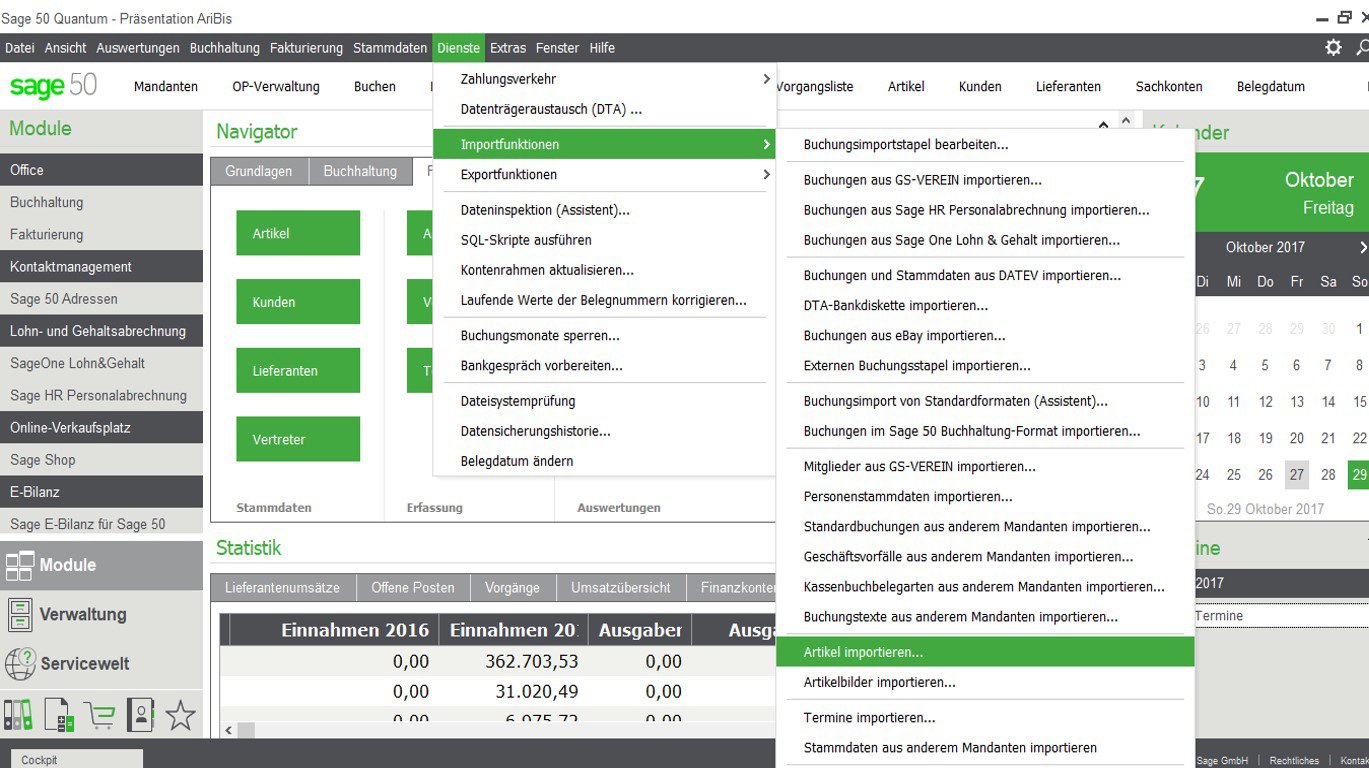1369x768 pixels.
Task: Open the Lieferantenumsätze statistics tab
Action: [x=283, y=588]
